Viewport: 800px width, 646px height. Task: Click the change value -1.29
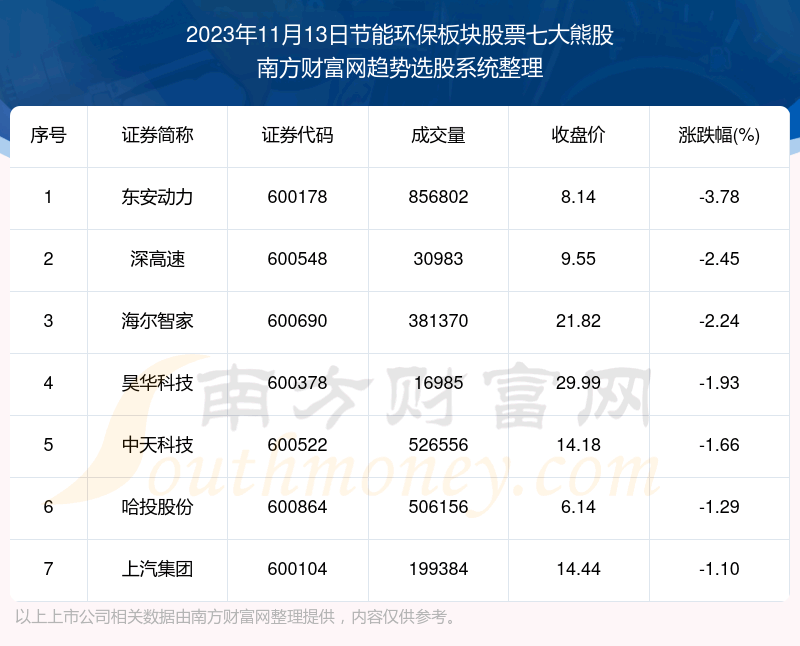coord(719,507)
